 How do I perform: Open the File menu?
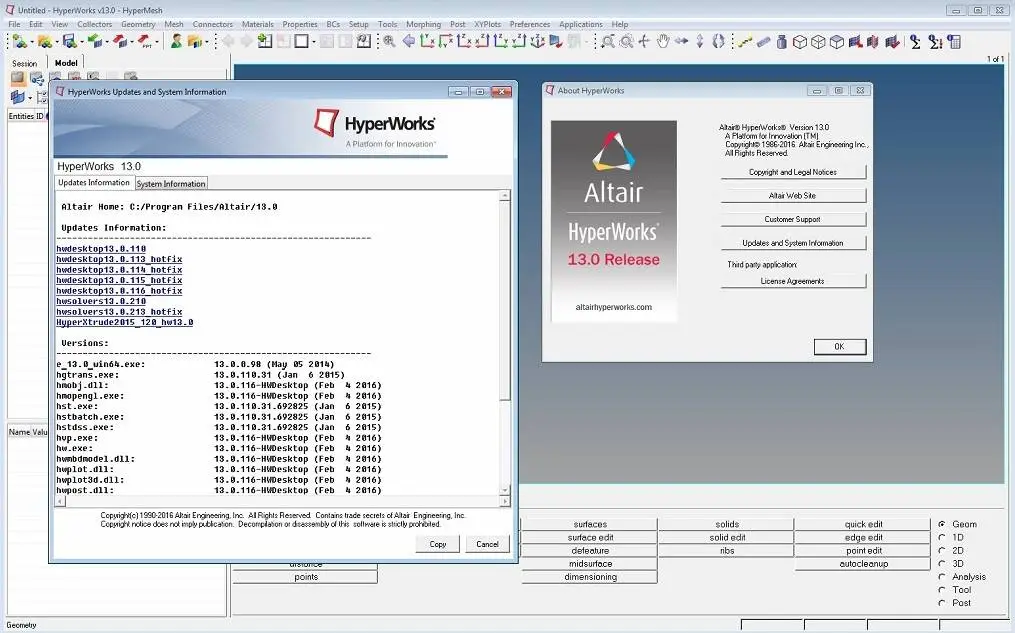[x=14, y=24]
